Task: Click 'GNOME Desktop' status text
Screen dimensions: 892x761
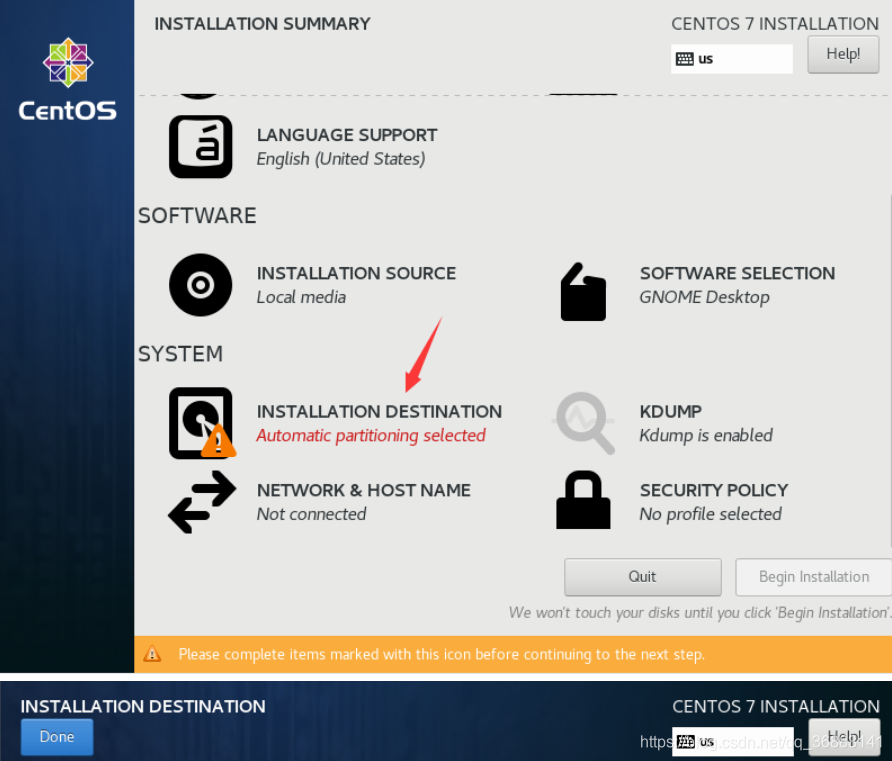Action: tap(704, 297)
